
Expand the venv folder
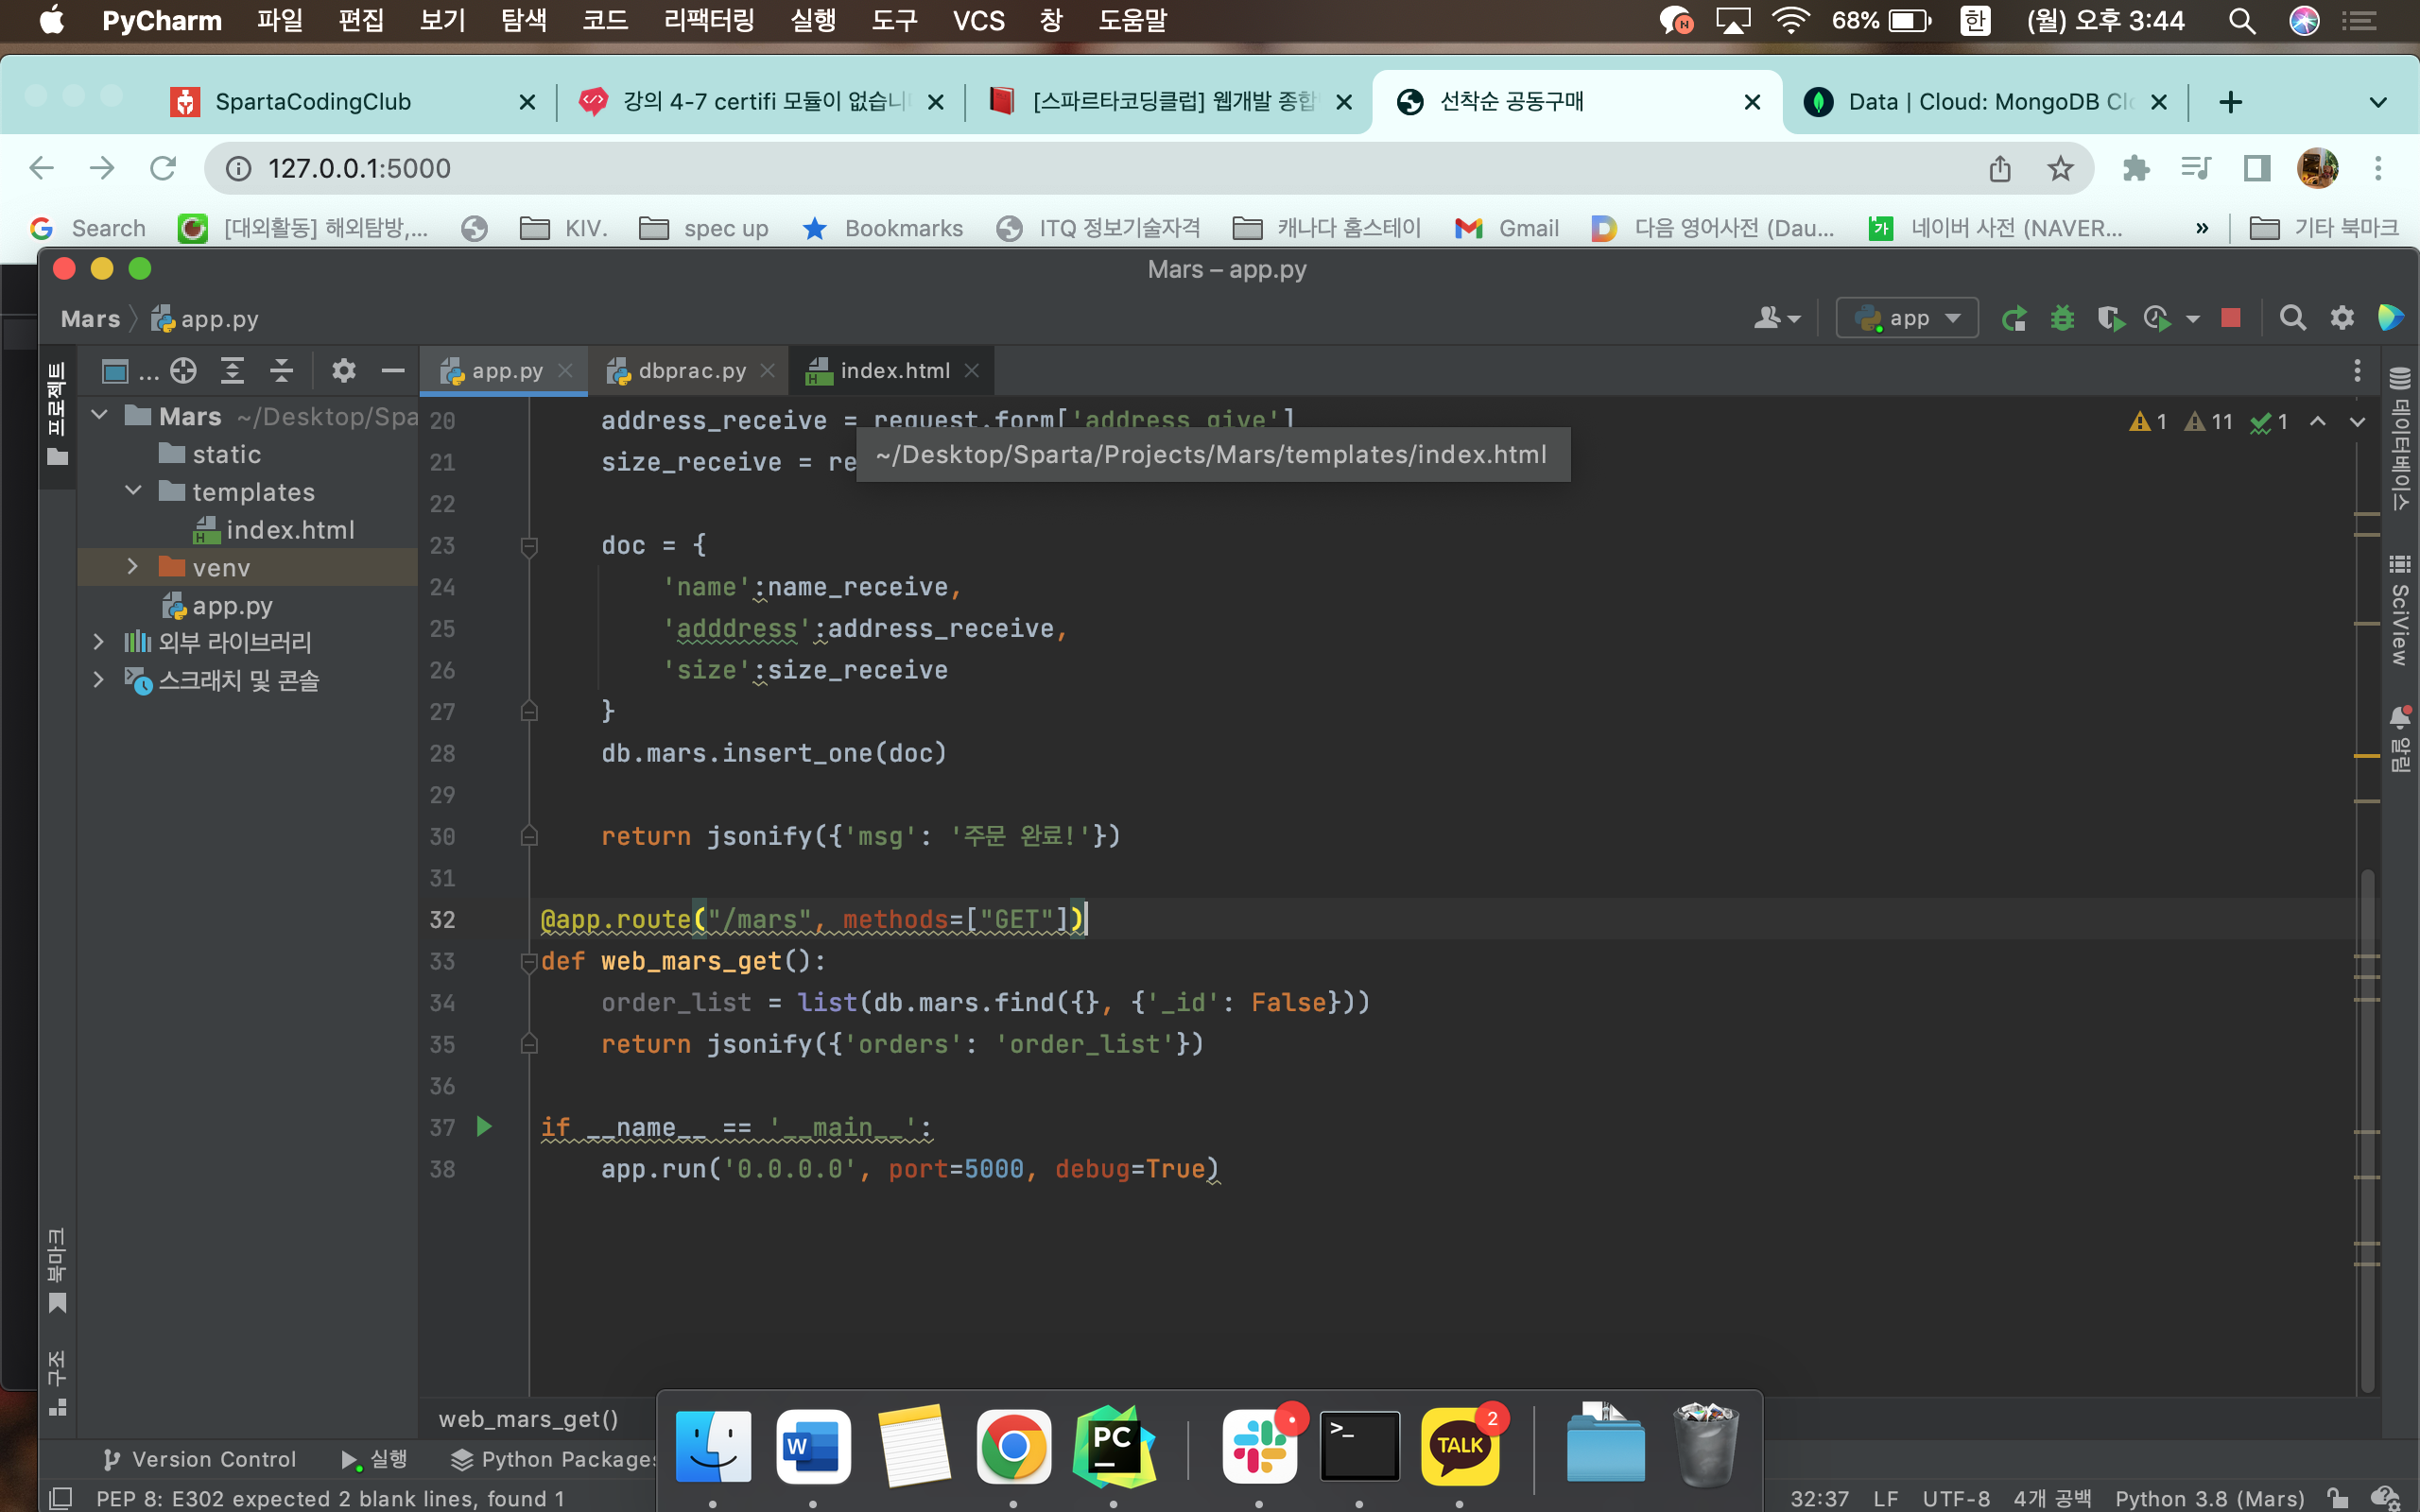133,567
